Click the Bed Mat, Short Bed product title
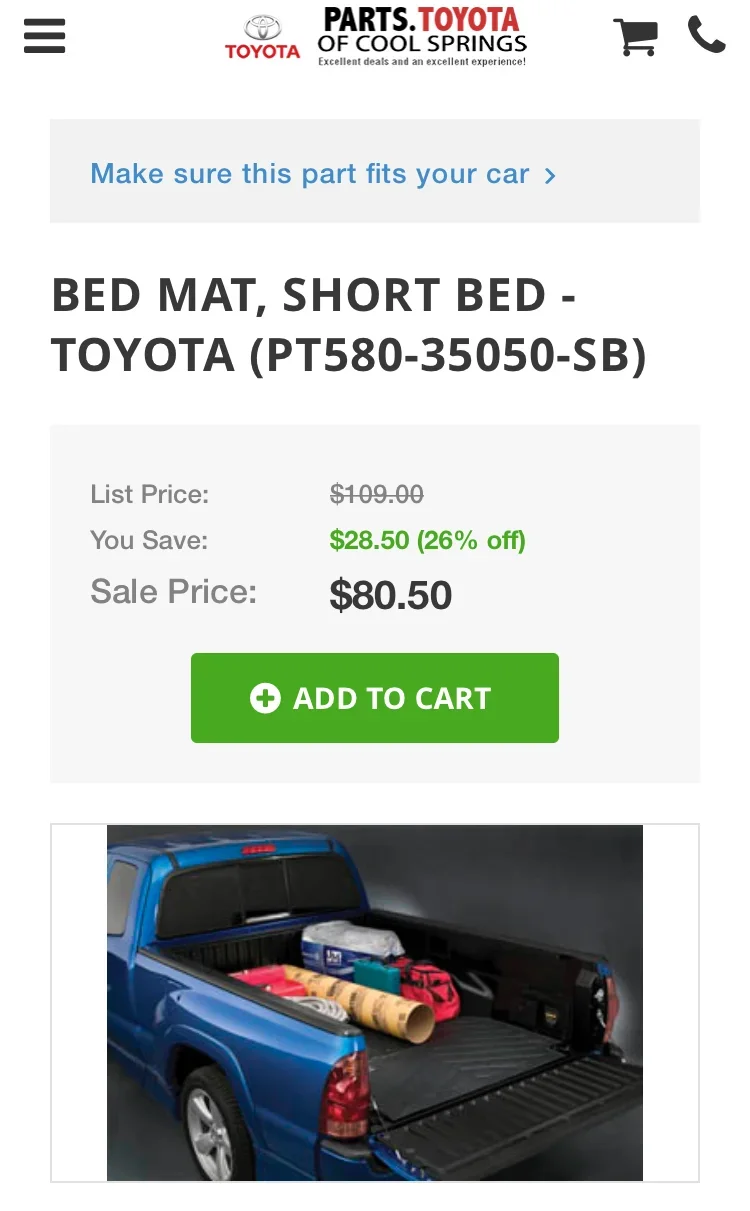 tap(312, 296)
